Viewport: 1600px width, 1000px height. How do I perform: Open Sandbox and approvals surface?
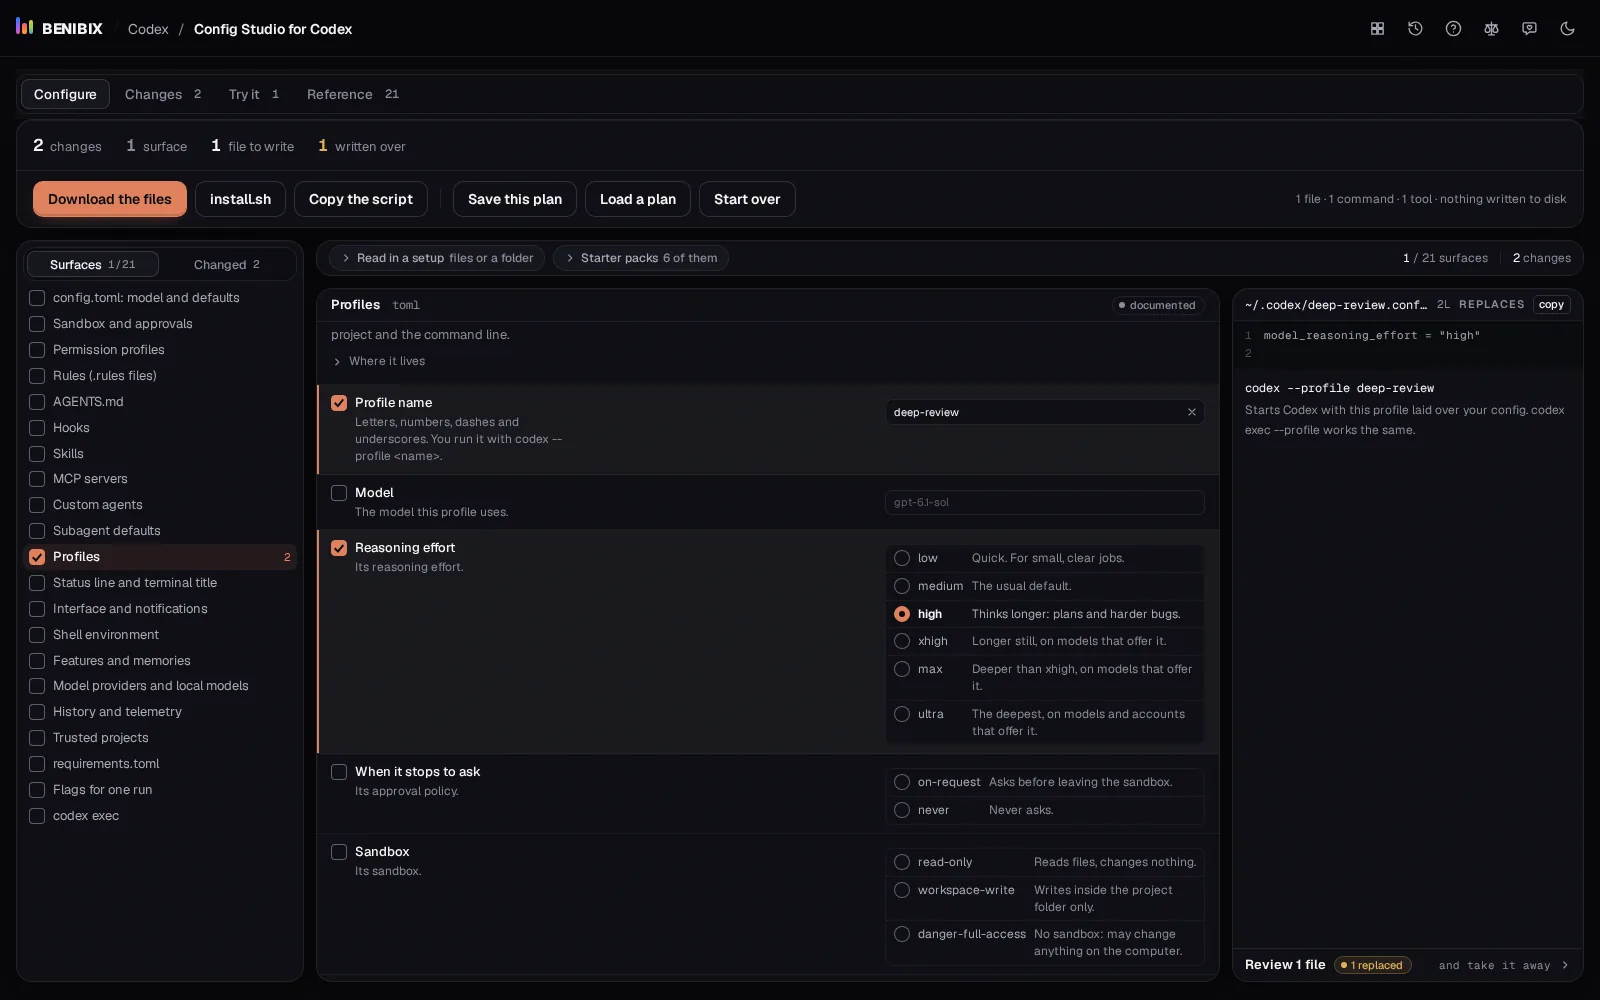click(160, 324)
